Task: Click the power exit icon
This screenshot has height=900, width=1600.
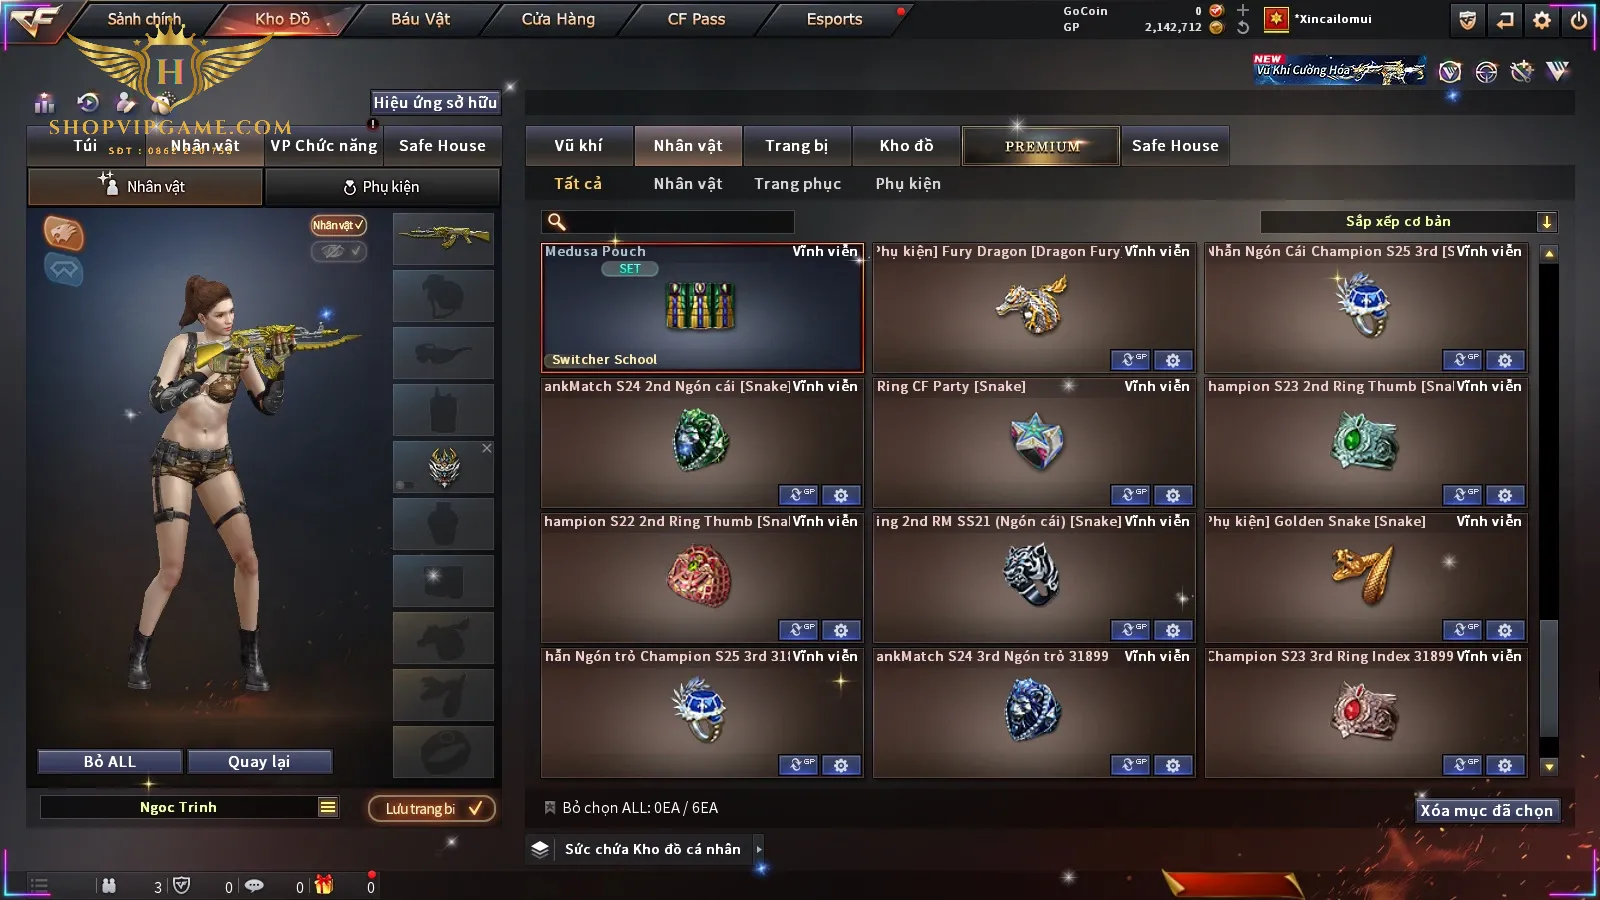Action: pyautogui.click(x=1579, y=19)
